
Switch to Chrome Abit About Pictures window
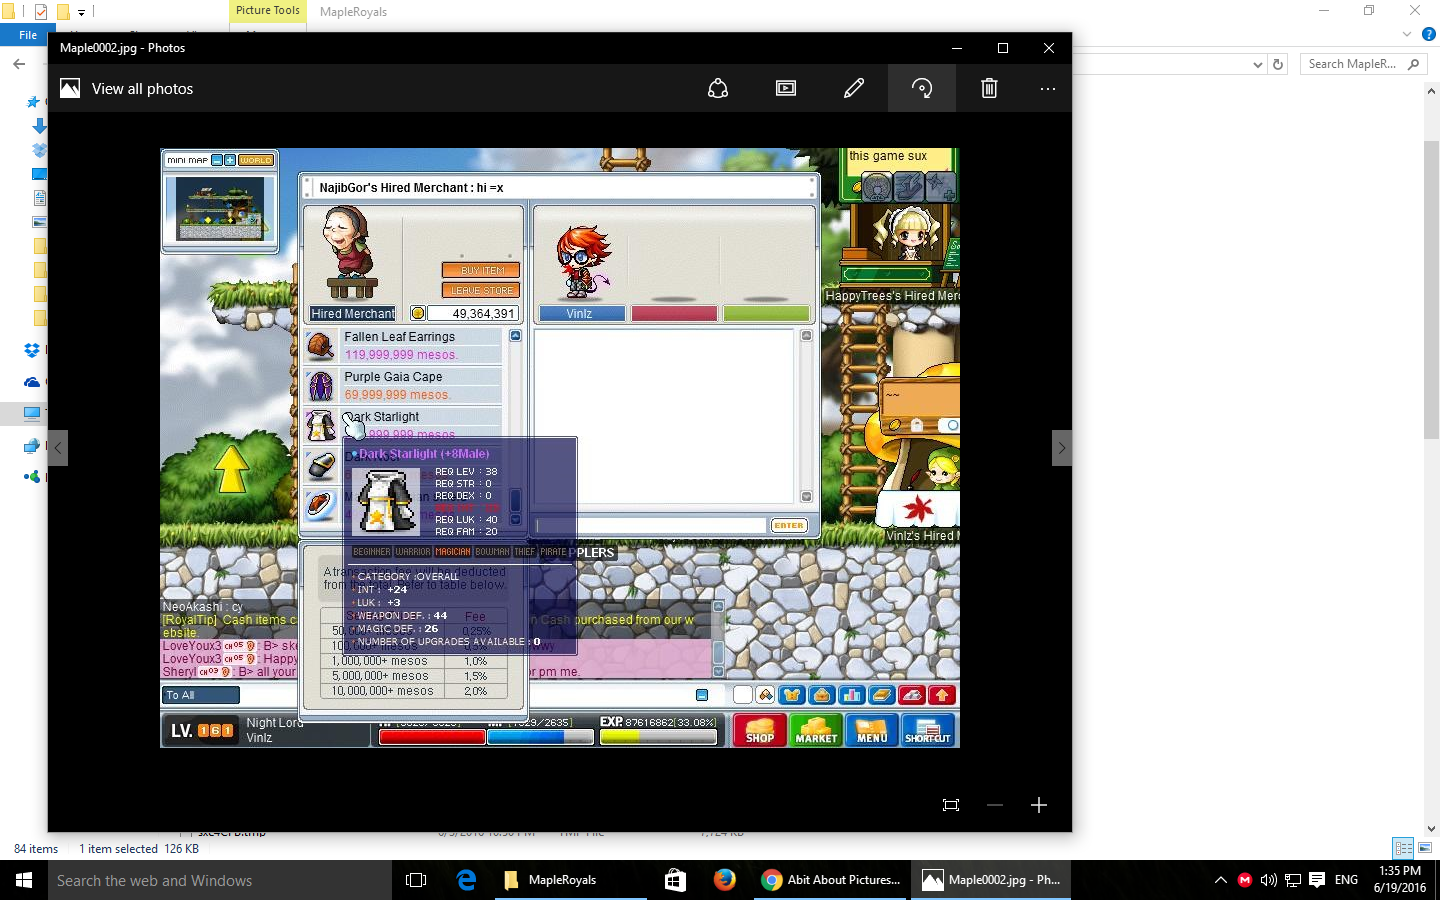[832, 880]
